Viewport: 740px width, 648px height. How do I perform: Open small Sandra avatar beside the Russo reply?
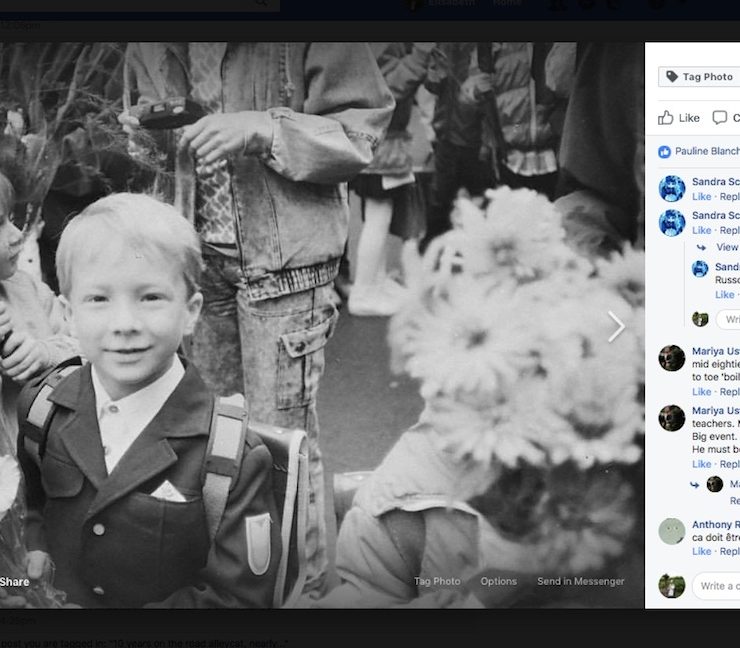point(700,269)
